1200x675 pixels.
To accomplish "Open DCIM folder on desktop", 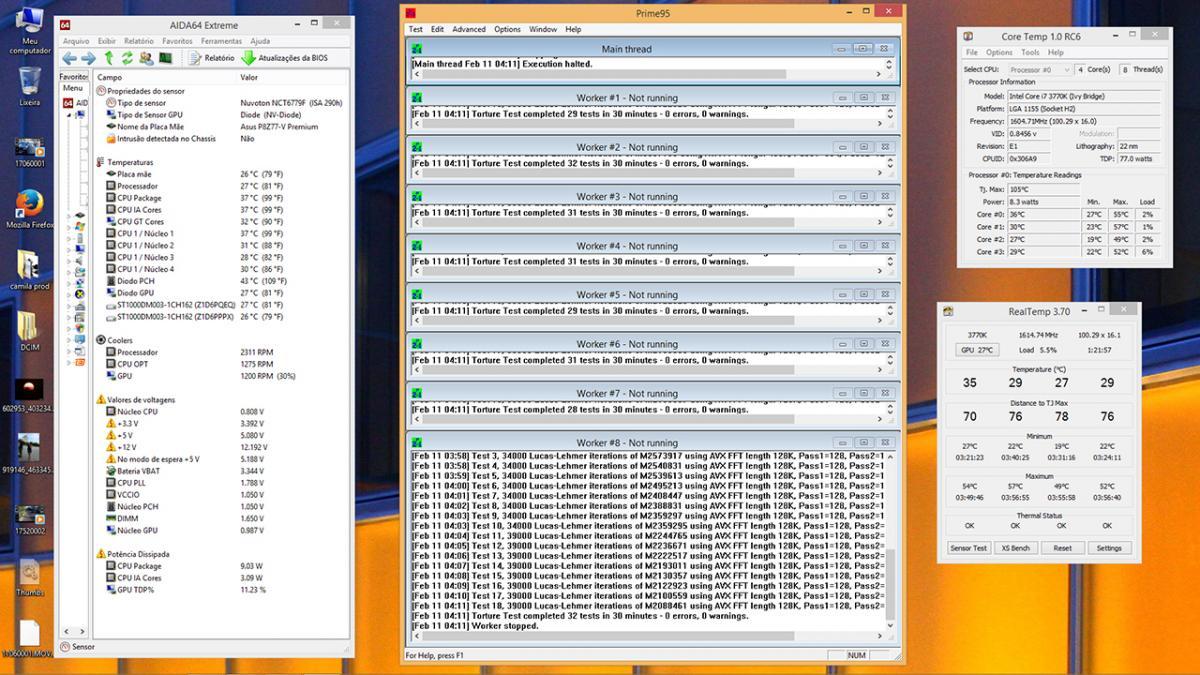I will [x=29, y=331].
